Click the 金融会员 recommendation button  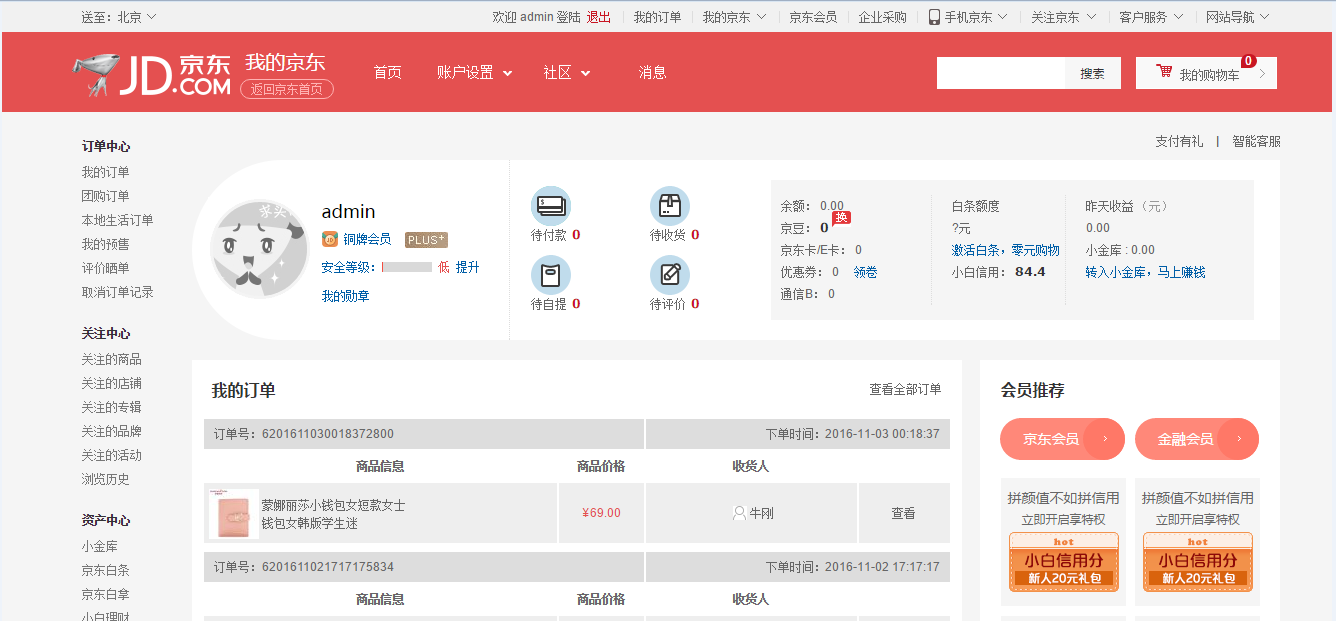point(1196,439)
